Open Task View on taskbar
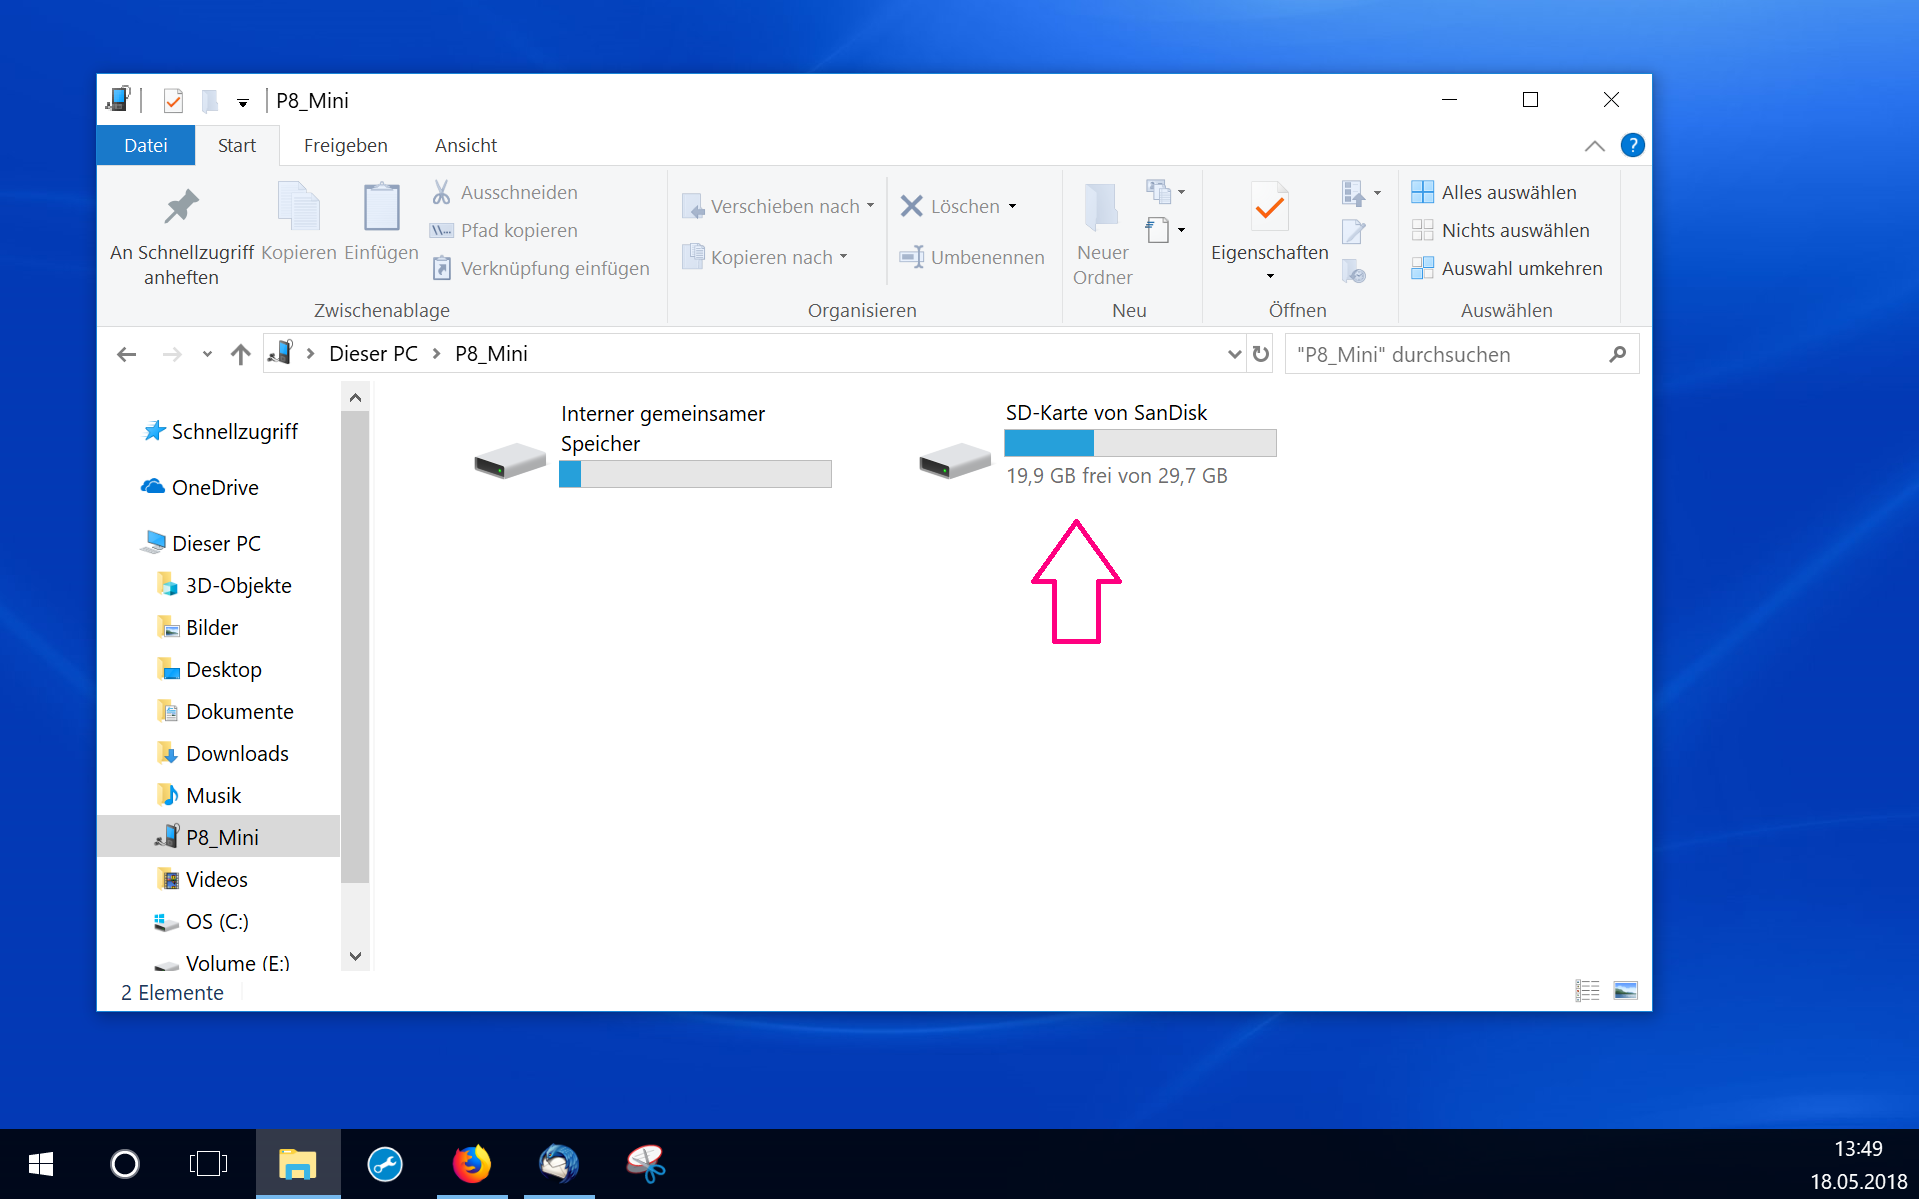 [x=209, y=1164]
